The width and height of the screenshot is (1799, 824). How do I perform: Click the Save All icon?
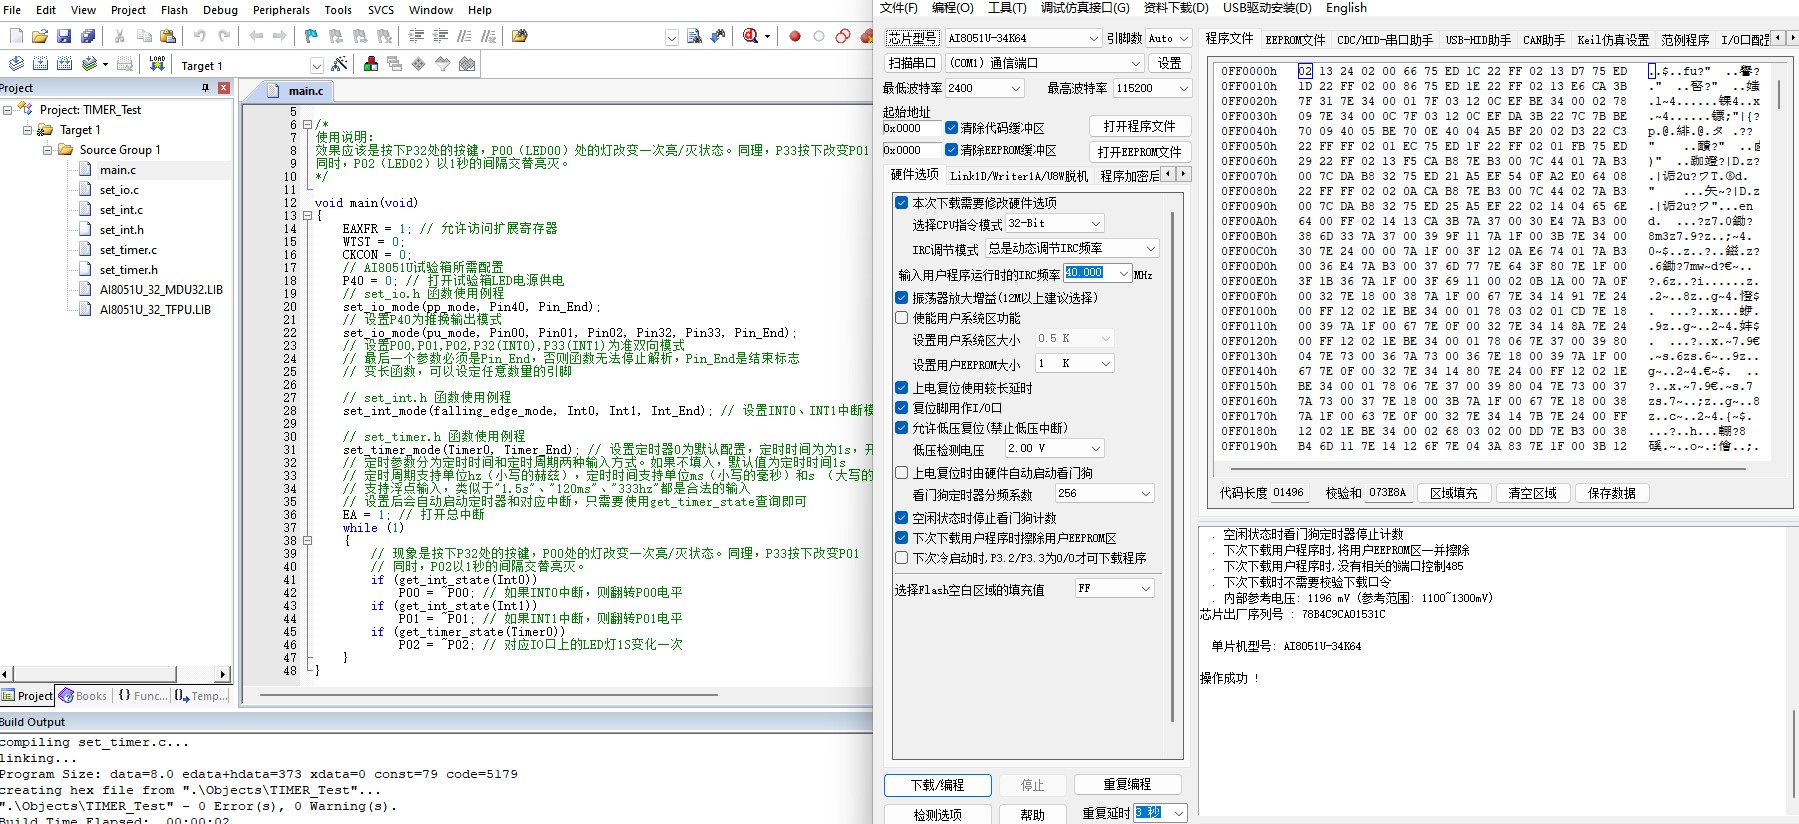(88, 36)
